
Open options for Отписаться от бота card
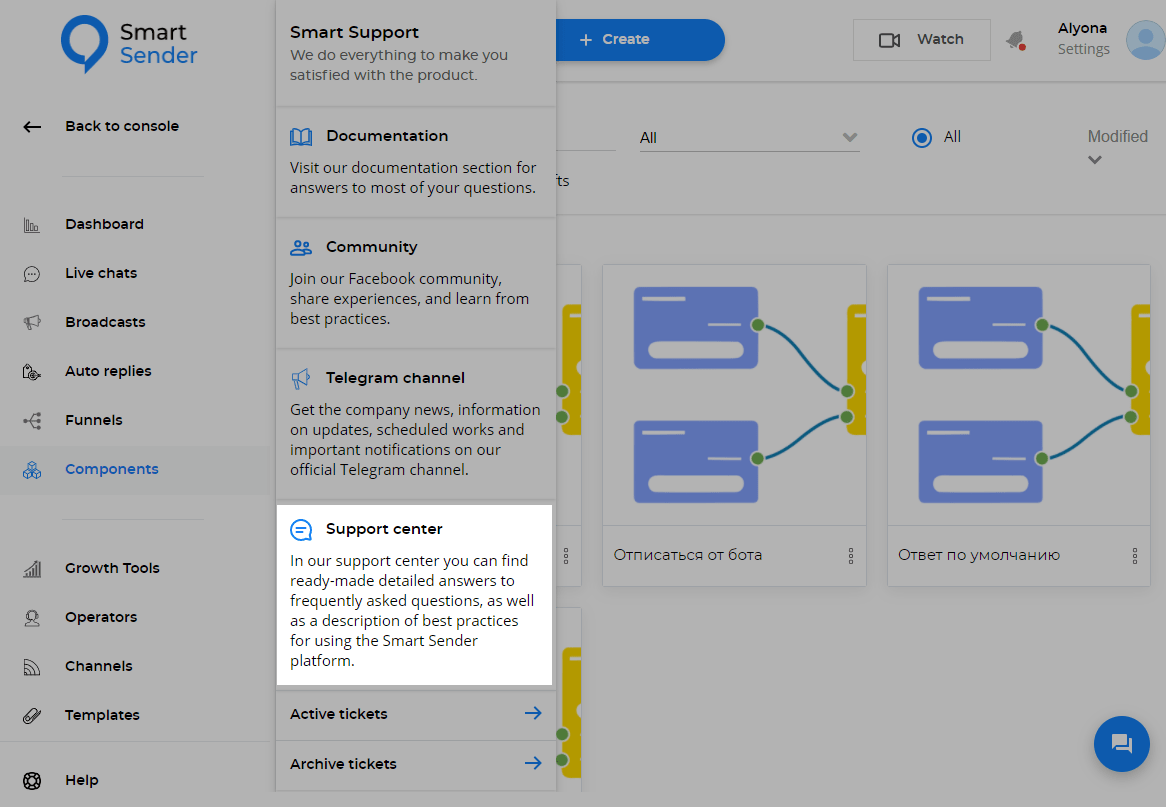[851, 556]
